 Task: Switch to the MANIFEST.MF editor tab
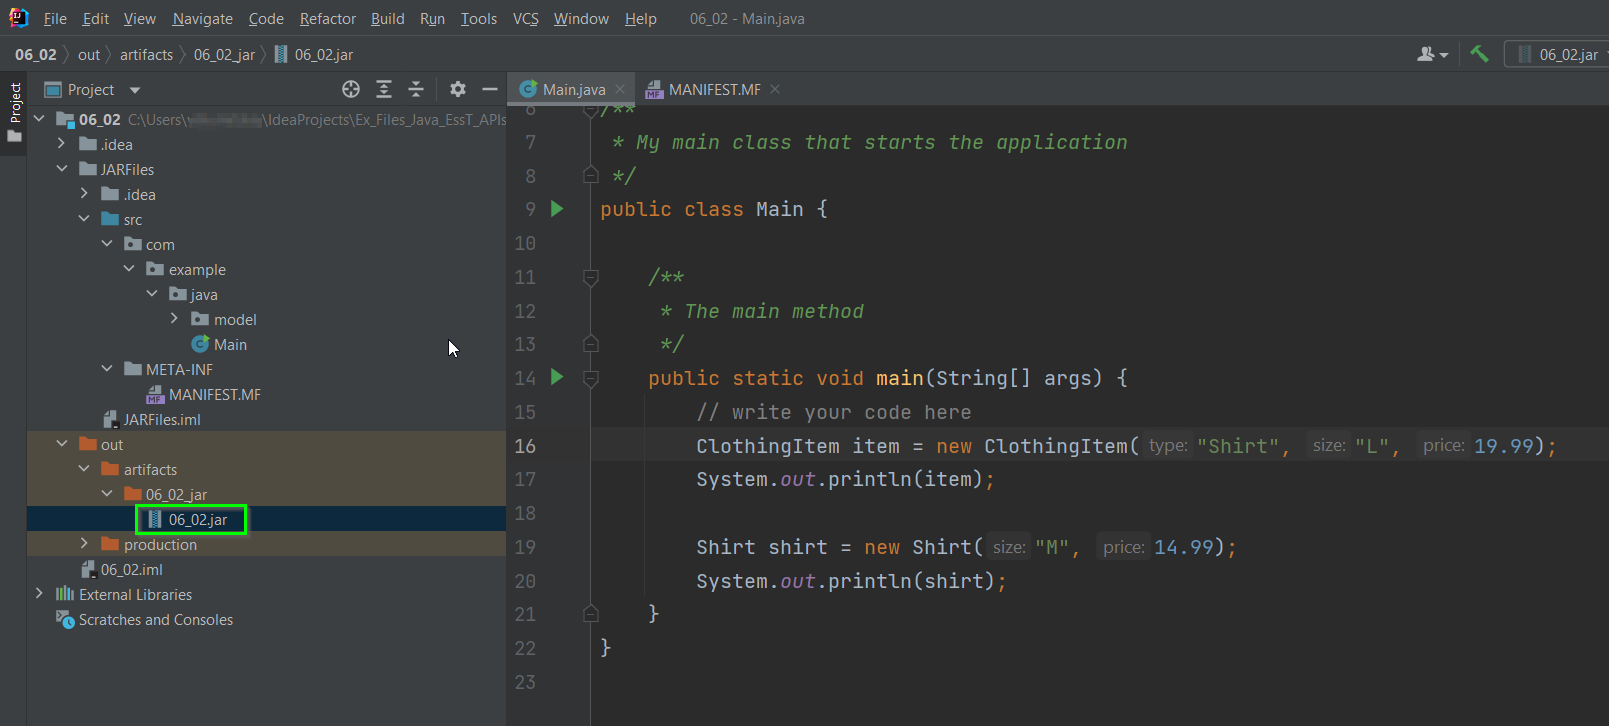point(713,89)
